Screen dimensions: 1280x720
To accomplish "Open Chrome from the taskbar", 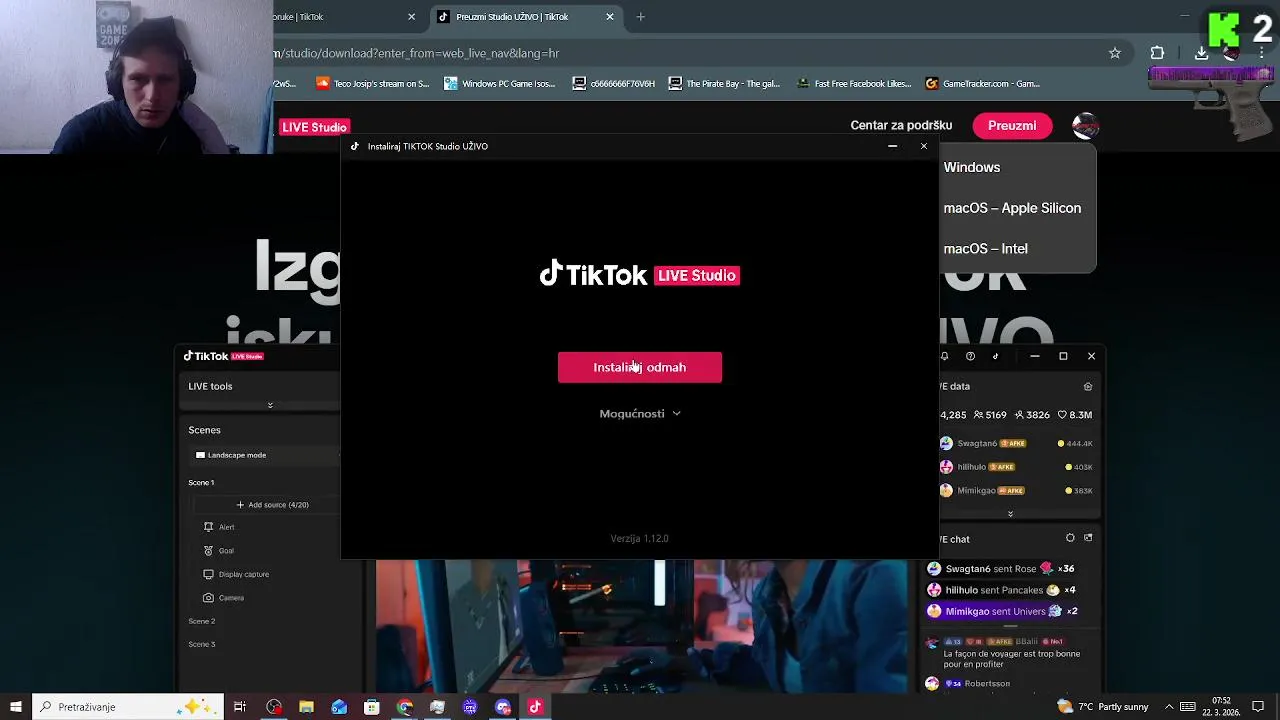I will [x=404, y=707].
